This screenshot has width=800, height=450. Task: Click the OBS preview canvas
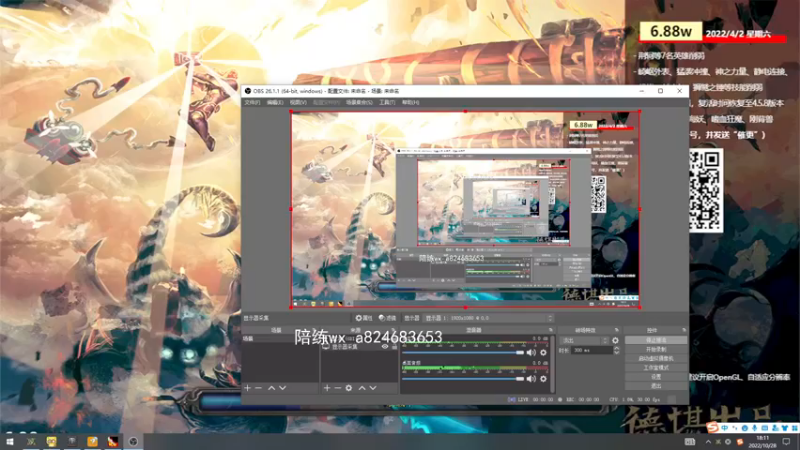[465, 210]
